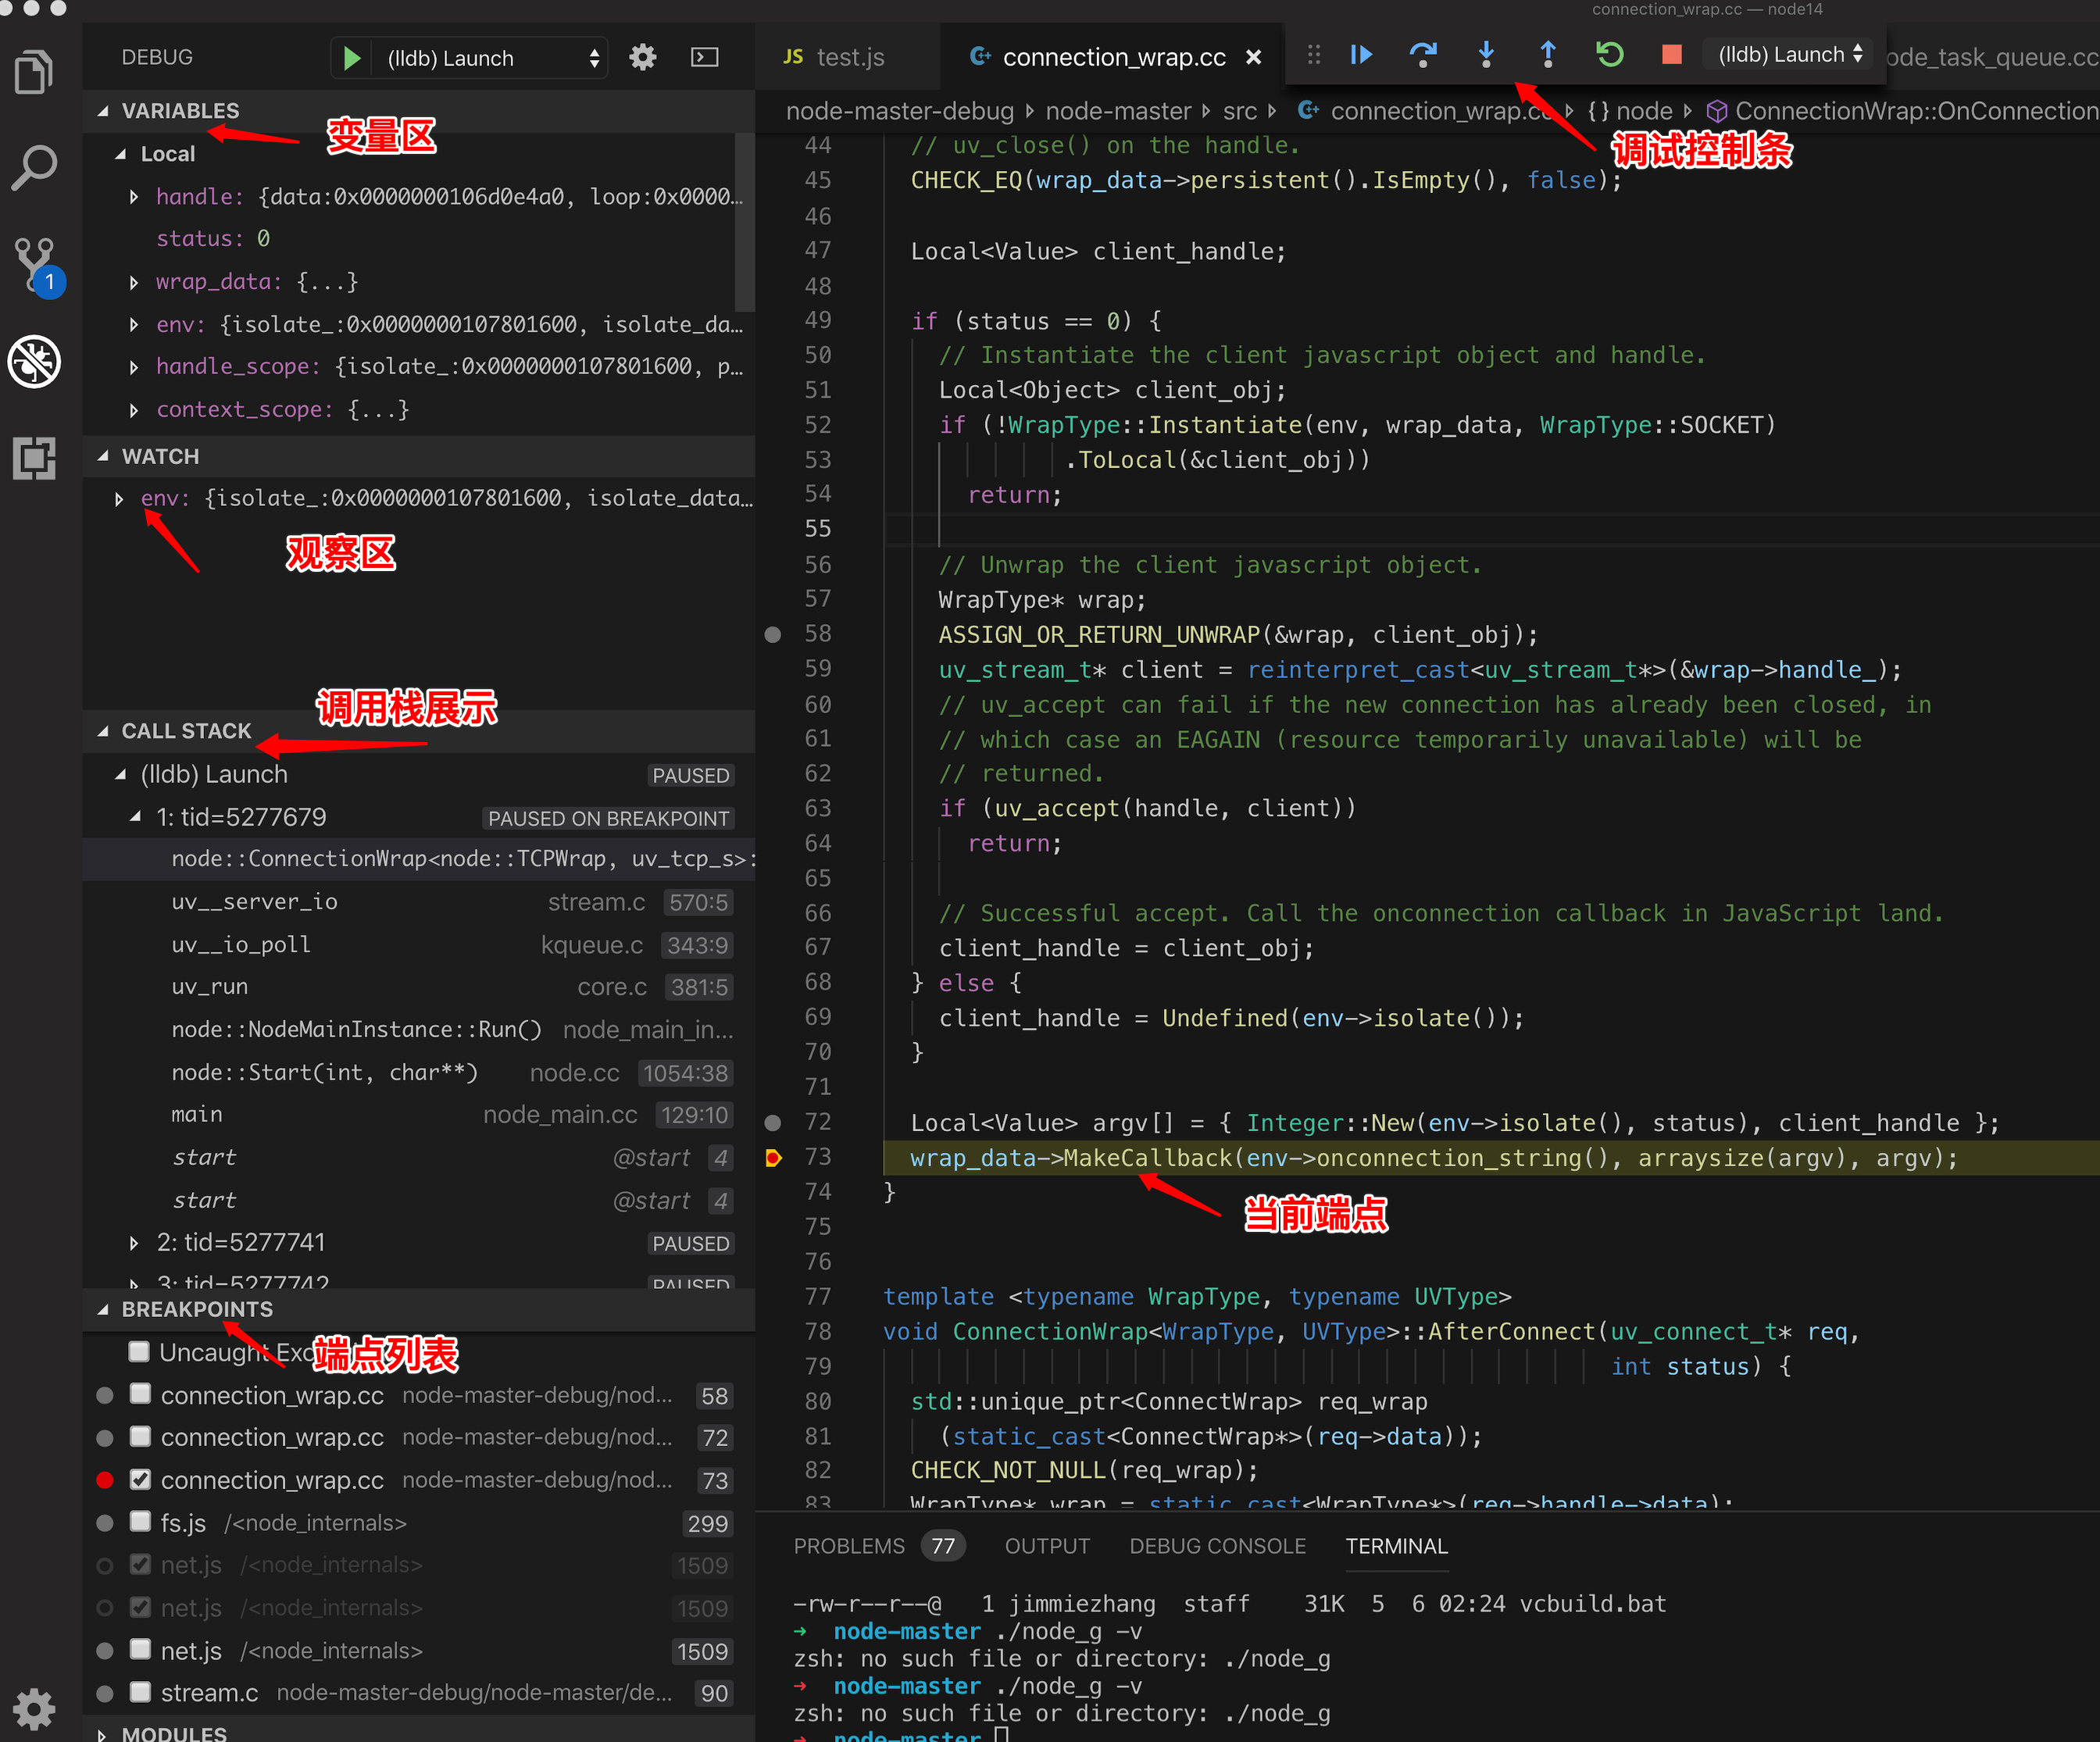Expand thread 2: tid=5277741

coord(134,1243)
